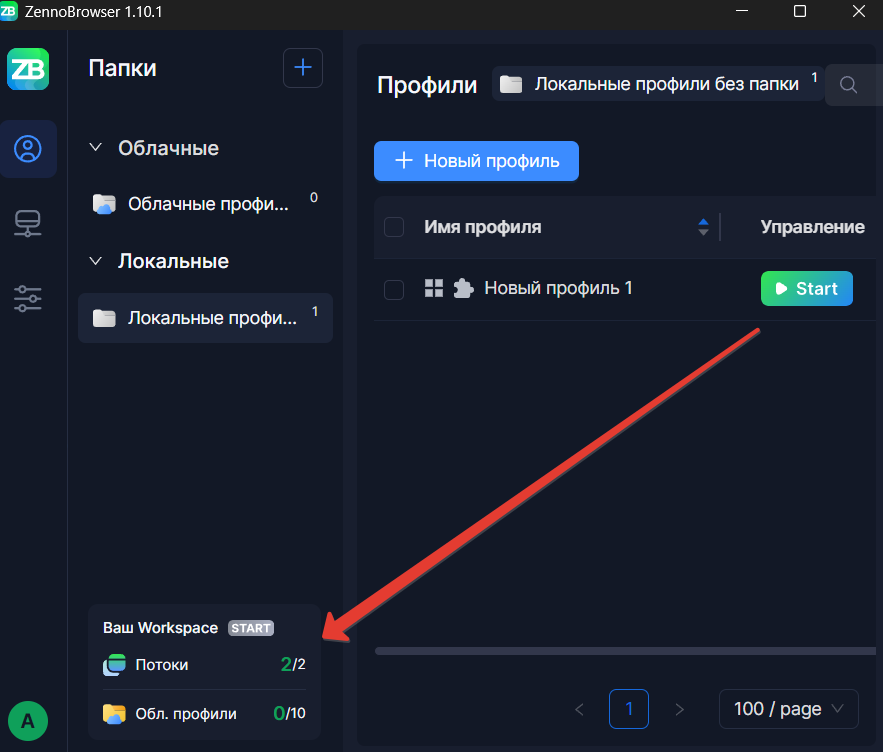
Task: Go to page 1 in pagination
Action: tap(628, 709)
